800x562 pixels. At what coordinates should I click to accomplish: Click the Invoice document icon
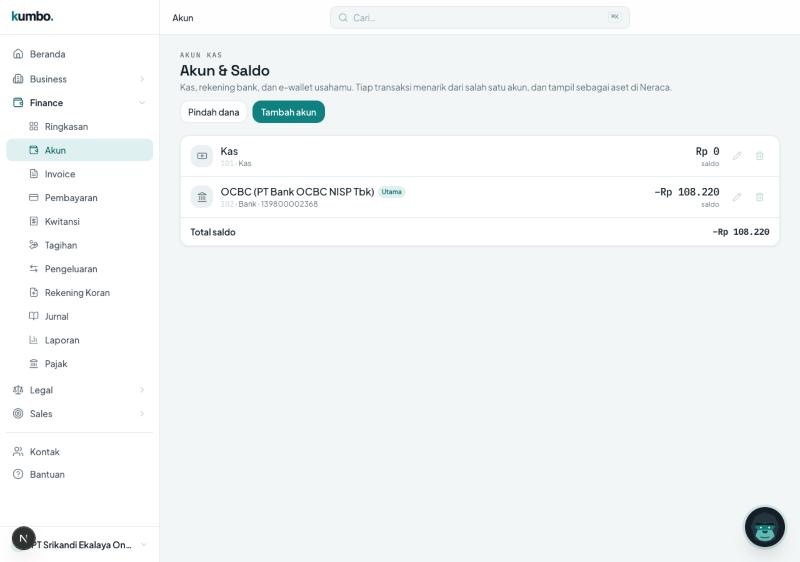pyautogui.click(x=34, y=173)
